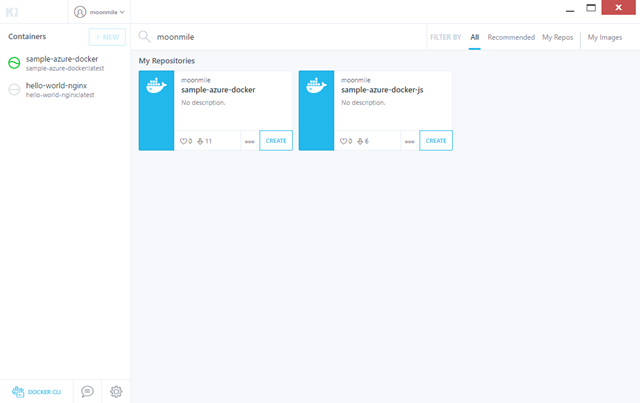640x403 pixels.
Task: Select the My Images filter tab
Action: 605,37
